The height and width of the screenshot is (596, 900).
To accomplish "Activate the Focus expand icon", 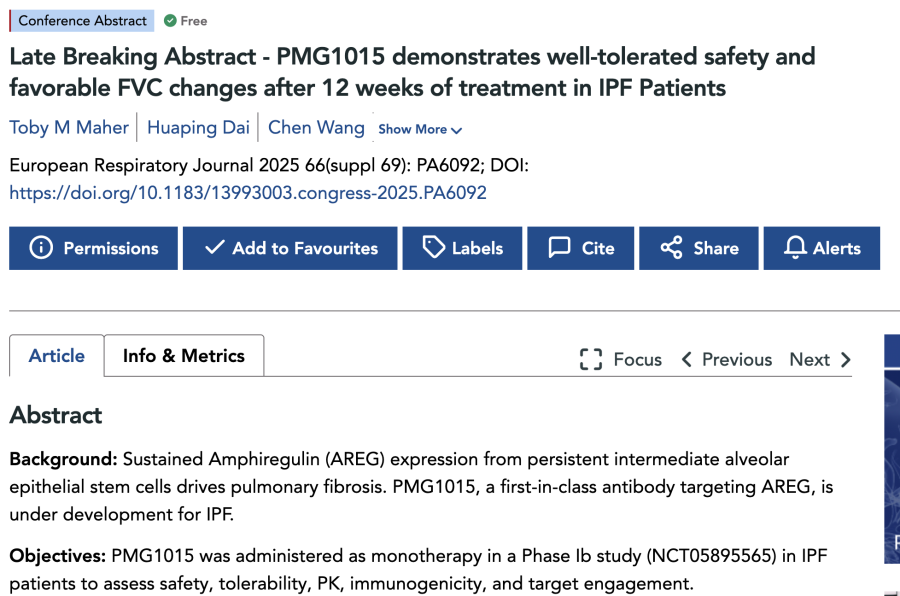I will (x=591, y=359).
